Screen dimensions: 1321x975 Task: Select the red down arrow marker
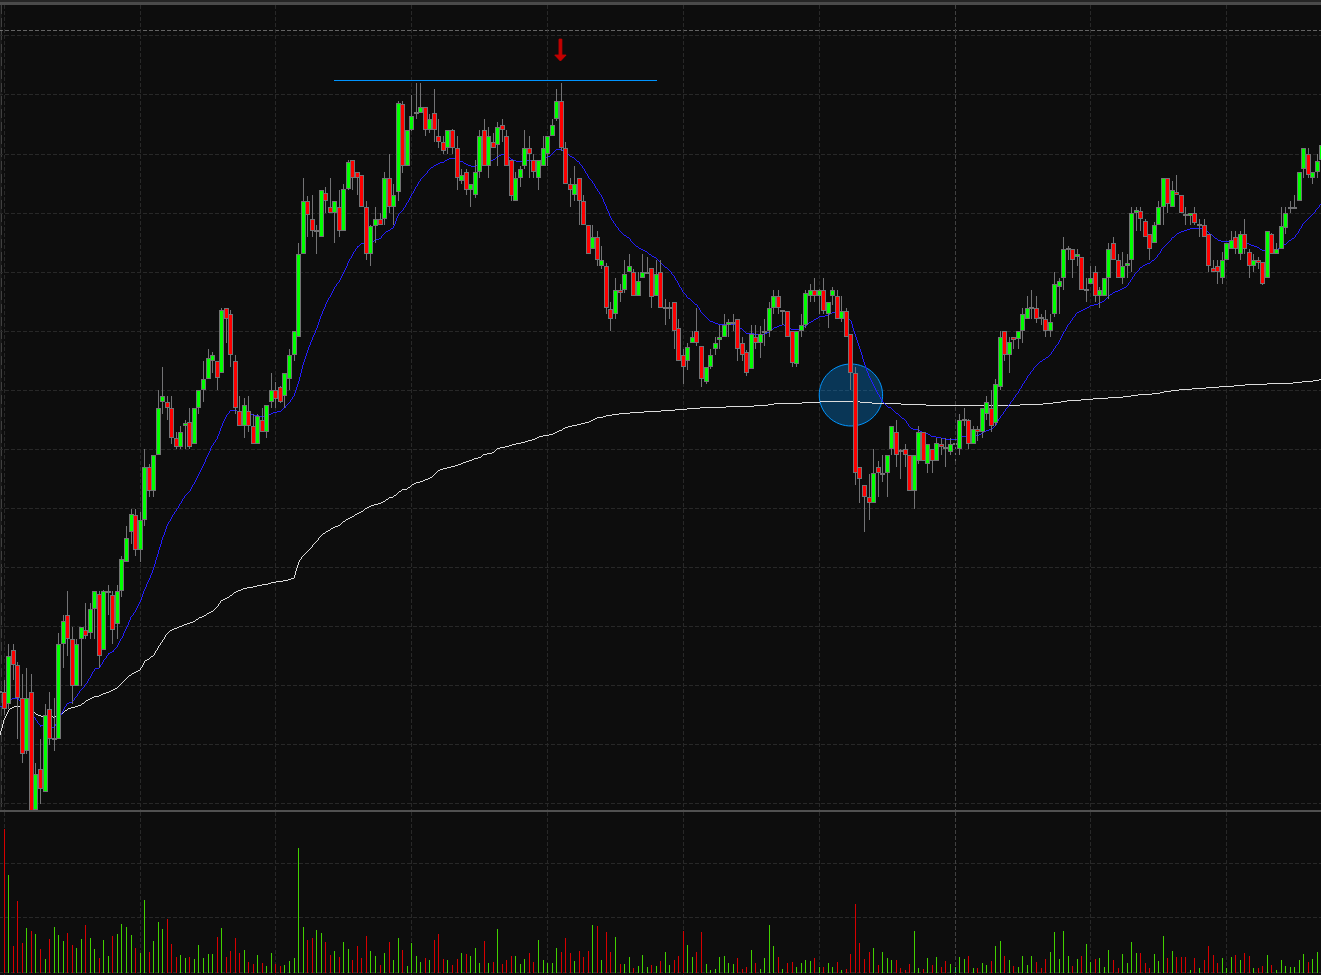coord(560,50)
